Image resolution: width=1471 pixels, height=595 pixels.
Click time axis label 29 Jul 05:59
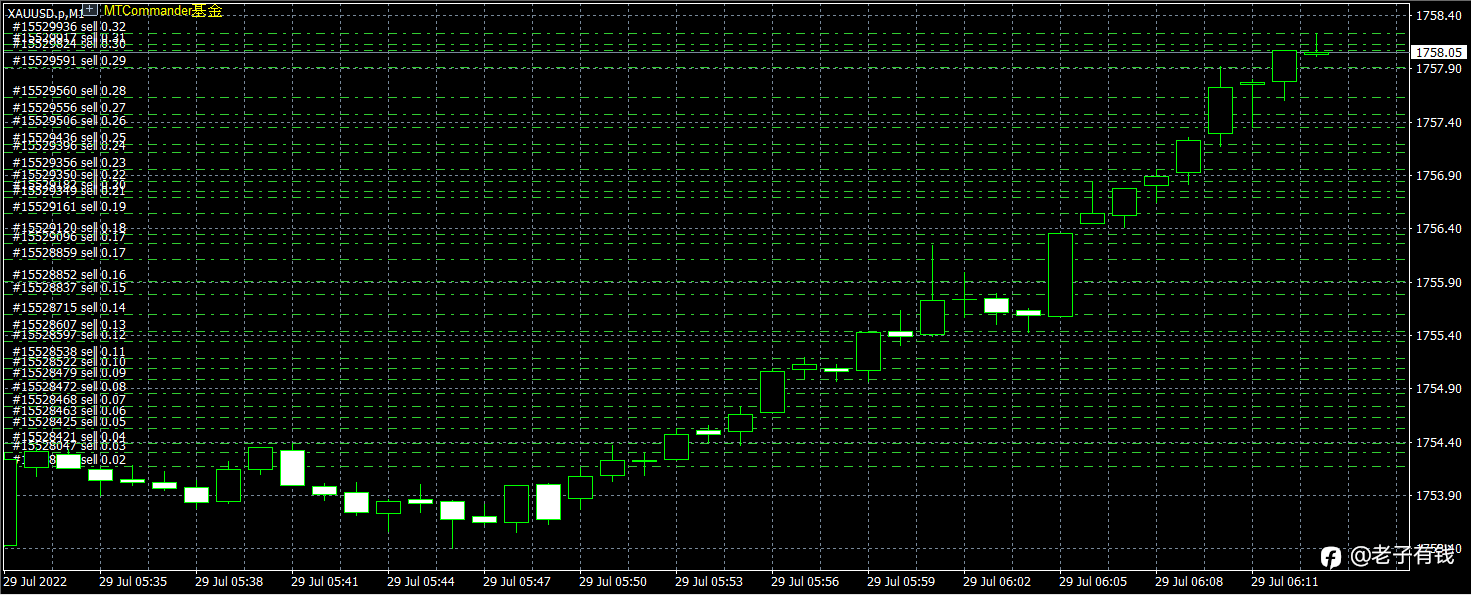tap(901, 581)
